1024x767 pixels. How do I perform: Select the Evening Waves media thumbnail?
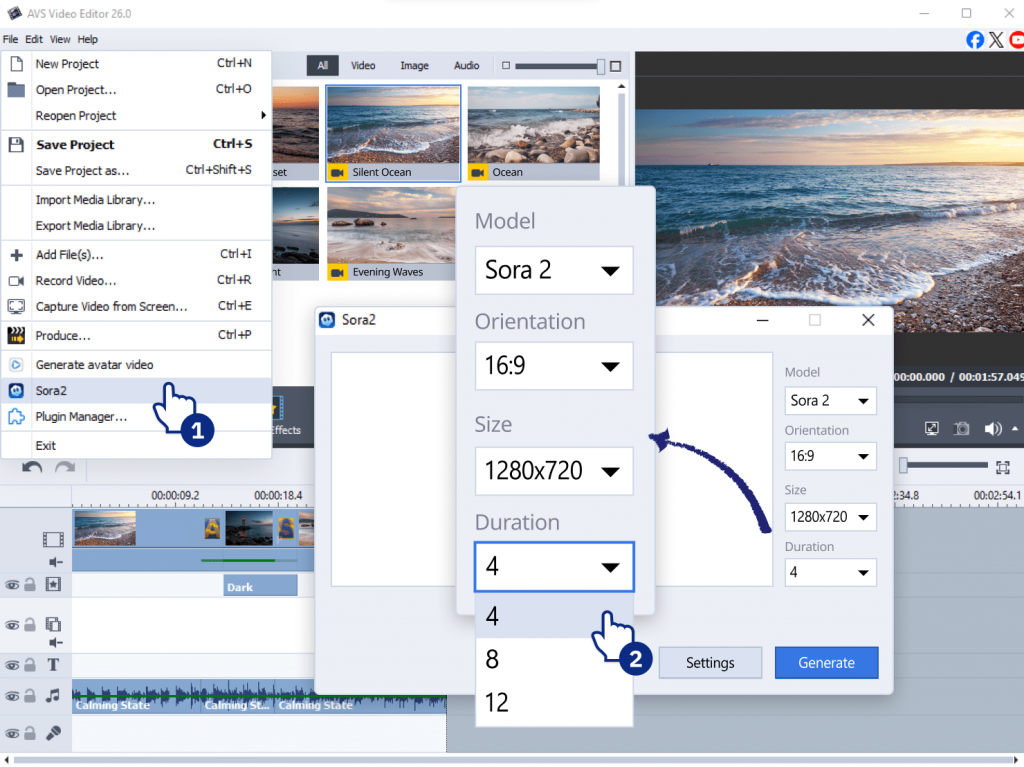(392, 234)
